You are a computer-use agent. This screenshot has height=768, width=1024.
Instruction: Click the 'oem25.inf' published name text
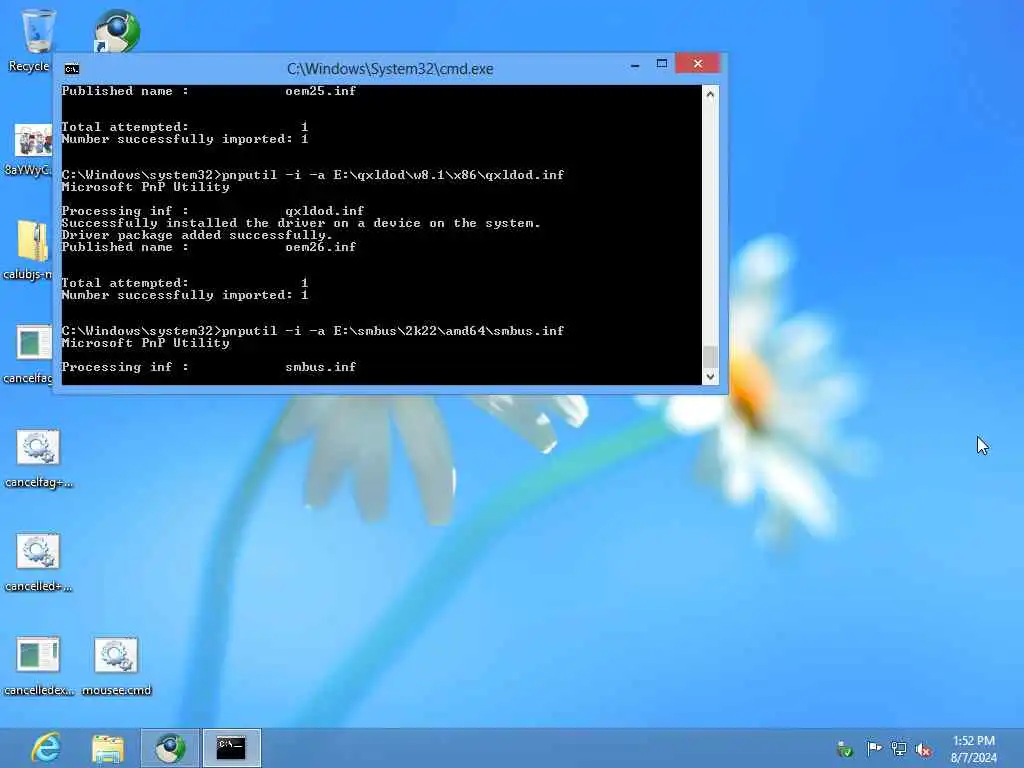[x=321, y=91]
